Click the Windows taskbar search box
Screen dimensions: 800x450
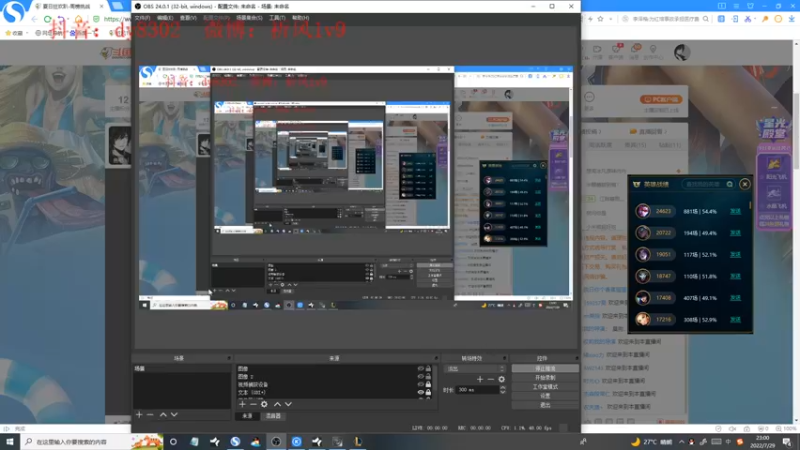tap(92, 442)
